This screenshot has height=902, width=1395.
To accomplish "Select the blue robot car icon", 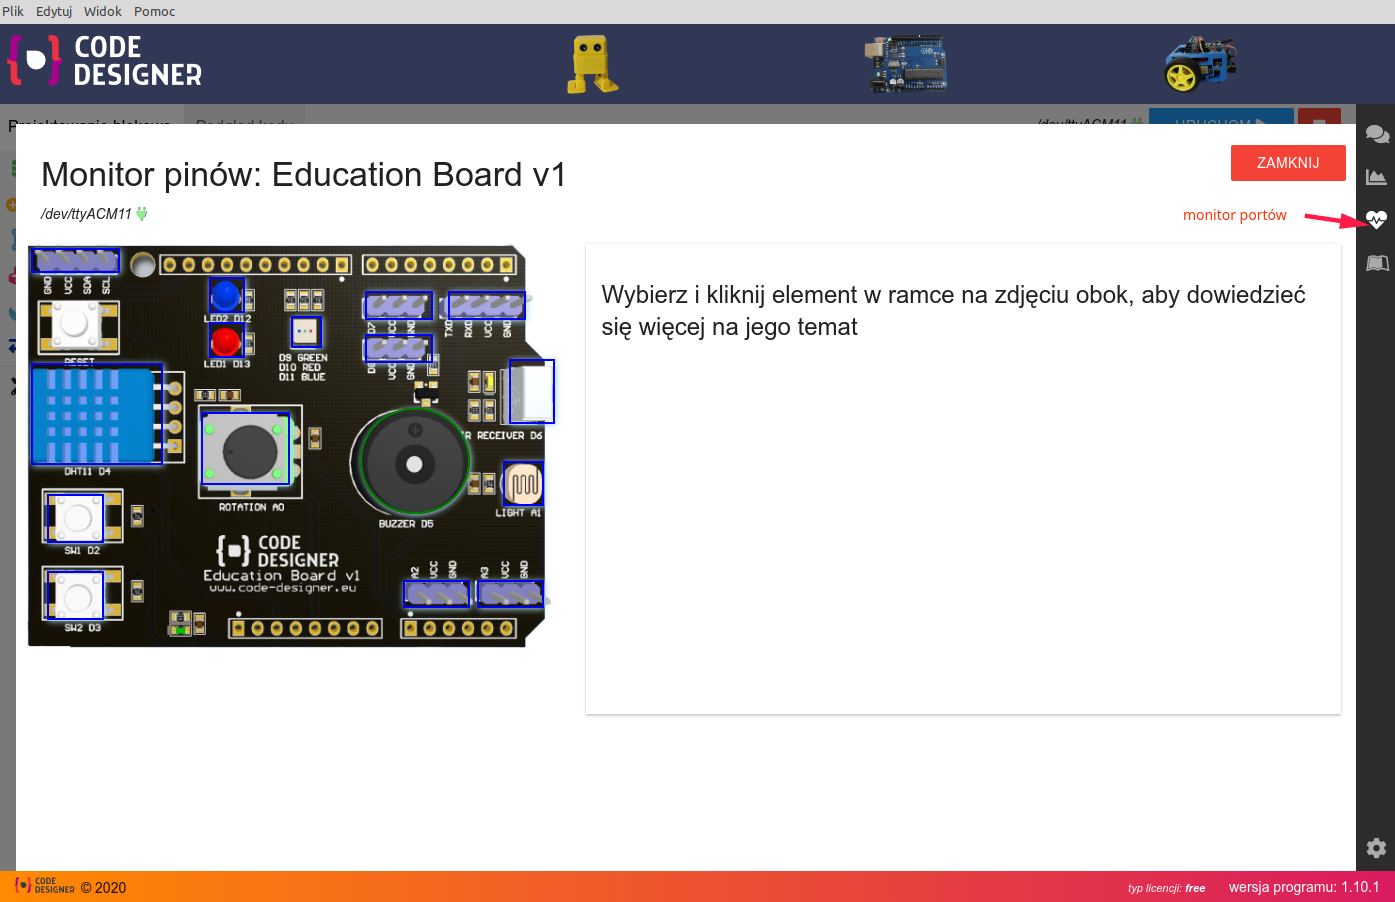I will coord(1200,64).
